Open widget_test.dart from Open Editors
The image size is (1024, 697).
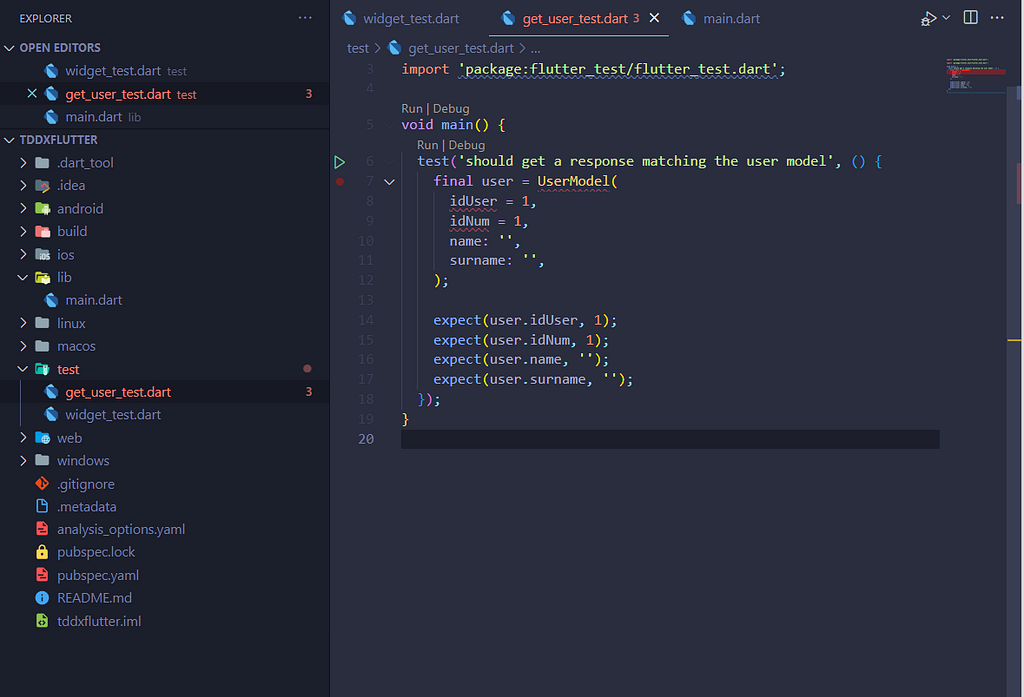point(112,71)
